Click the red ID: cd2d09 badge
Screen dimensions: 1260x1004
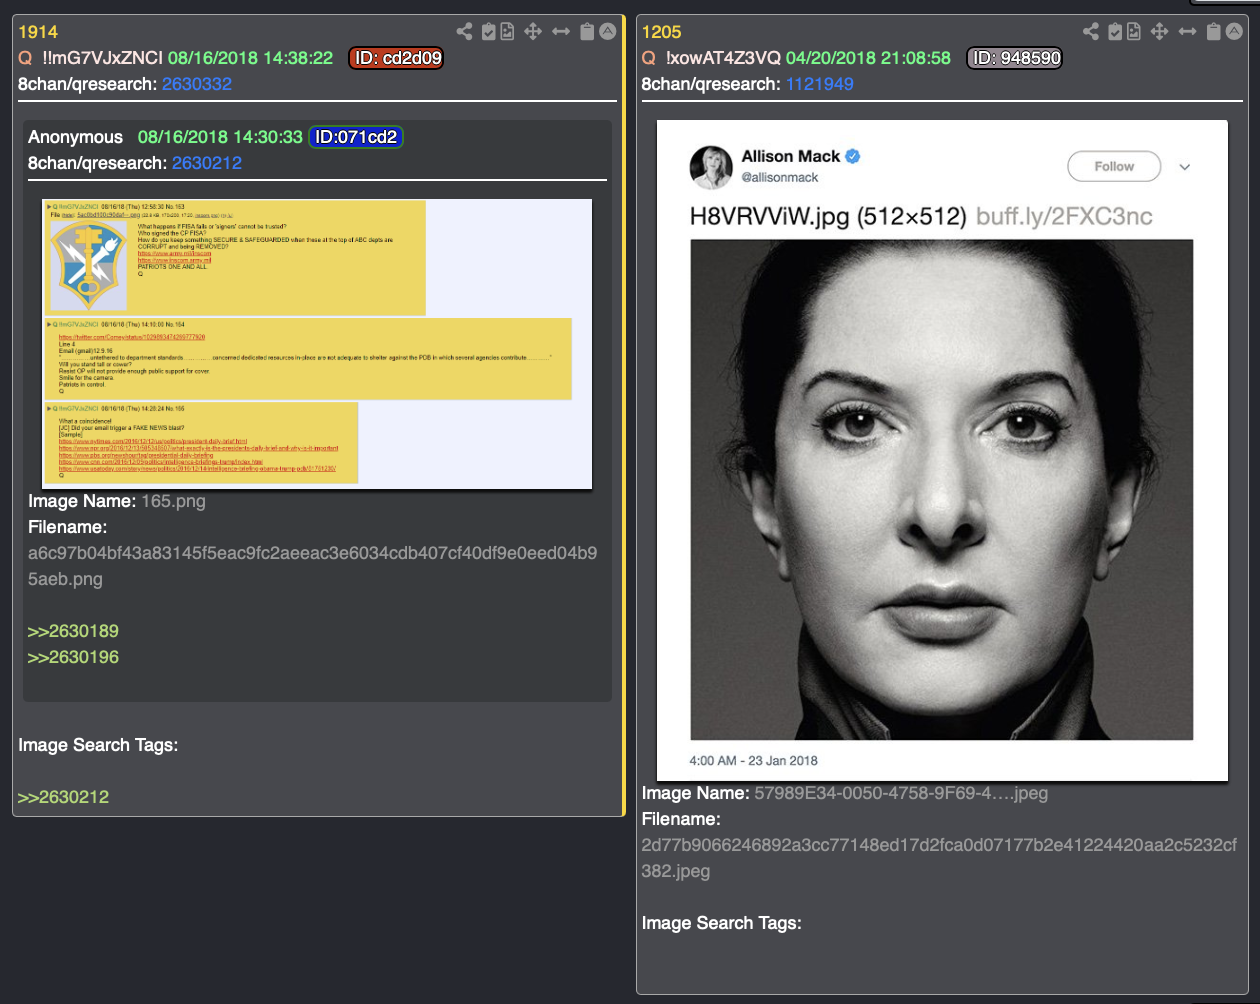[x=396, y=58]
